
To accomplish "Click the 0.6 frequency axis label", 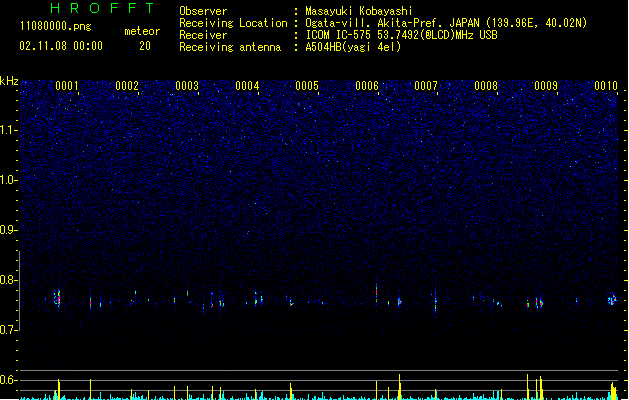I will pyautogui.click(x=8, y=380).
